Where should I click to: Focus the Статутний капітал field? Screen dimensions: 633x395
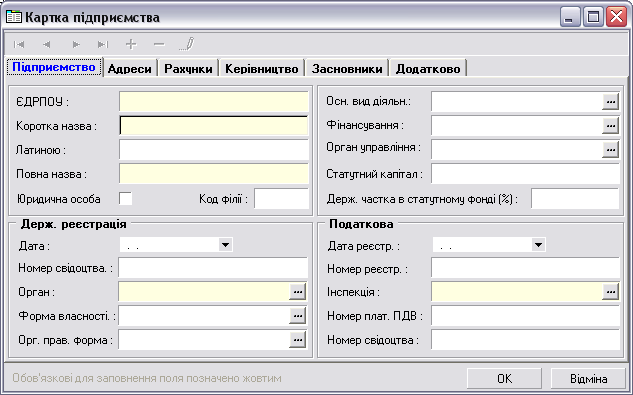click(x=525, y=174)
